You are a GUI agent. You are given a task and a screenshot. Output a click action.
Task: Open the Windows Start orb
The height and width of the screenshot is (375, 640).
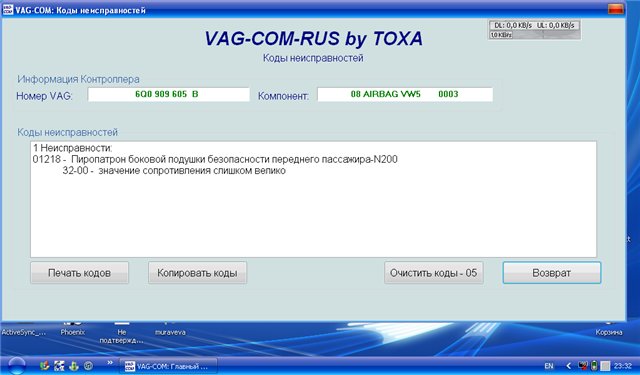point(17,365)
